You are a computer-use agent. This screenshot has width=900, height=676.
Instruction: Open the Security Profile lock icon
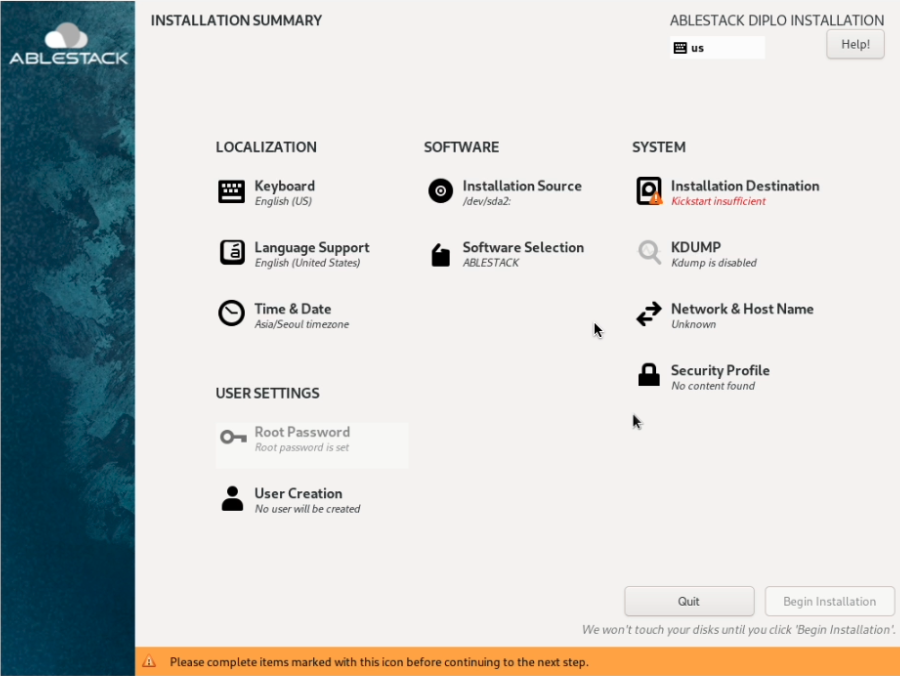[649, 375]
